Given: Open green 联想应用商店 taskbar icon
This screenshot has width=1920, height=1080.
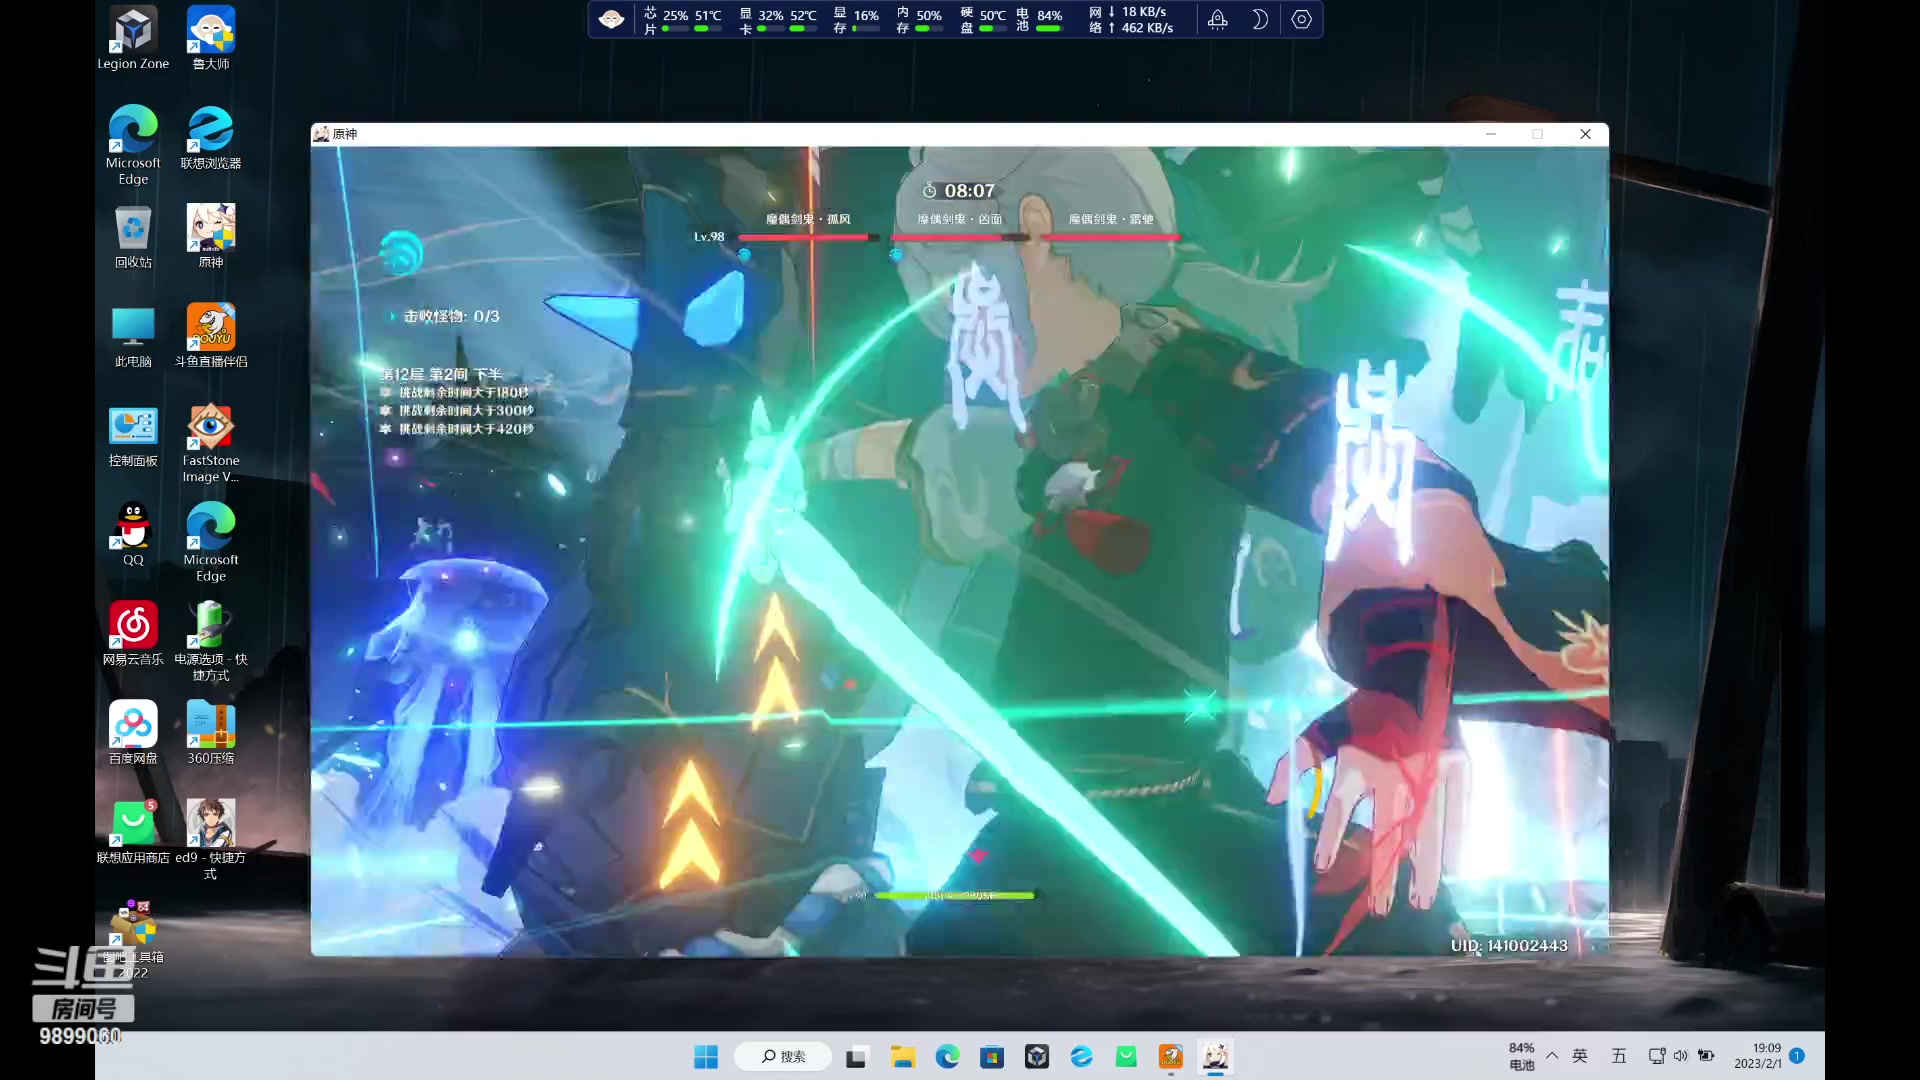Looking at the screenshot, I should coord(1126,1056).
